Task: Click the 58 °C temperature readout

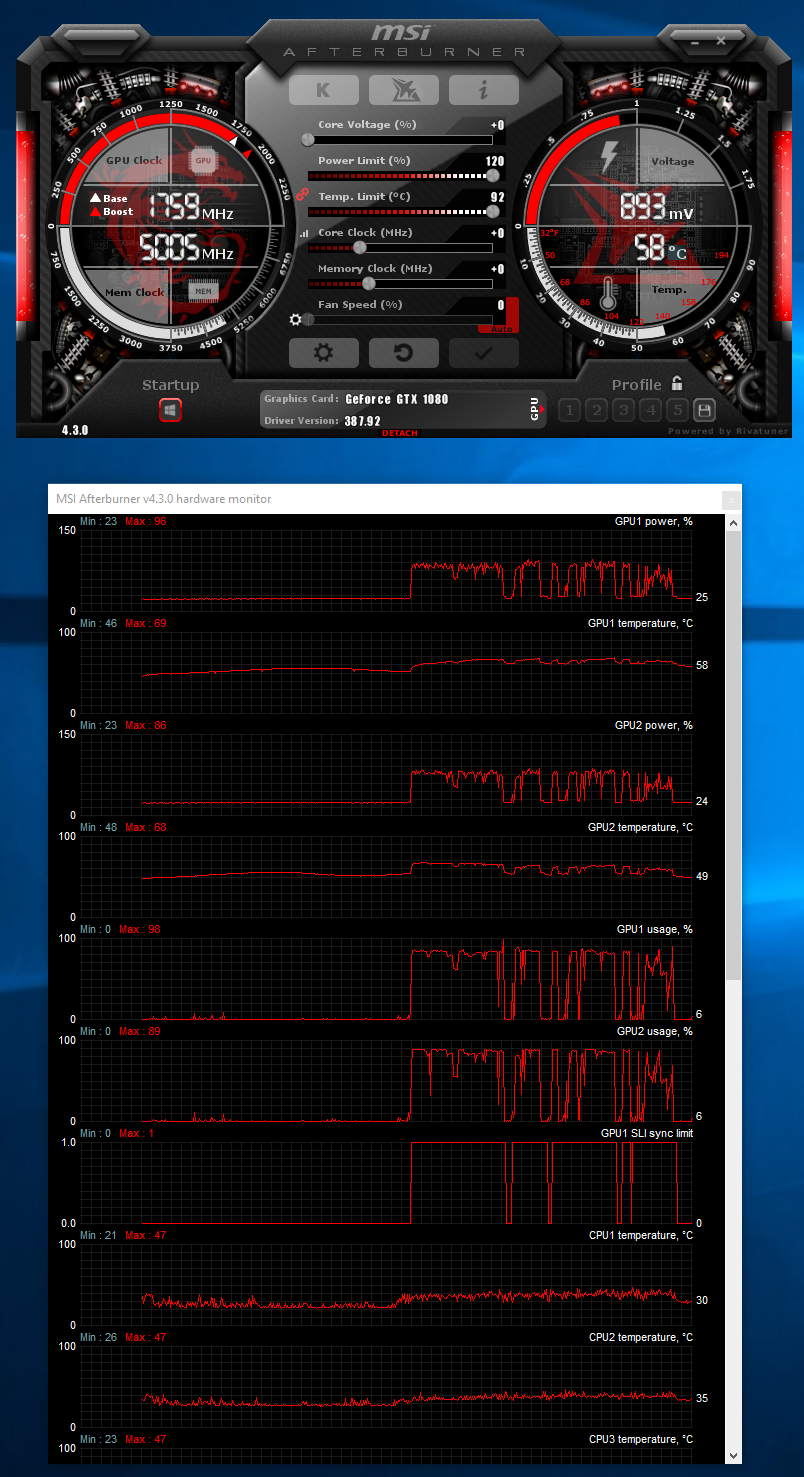Action: click(x=661, y=247)
